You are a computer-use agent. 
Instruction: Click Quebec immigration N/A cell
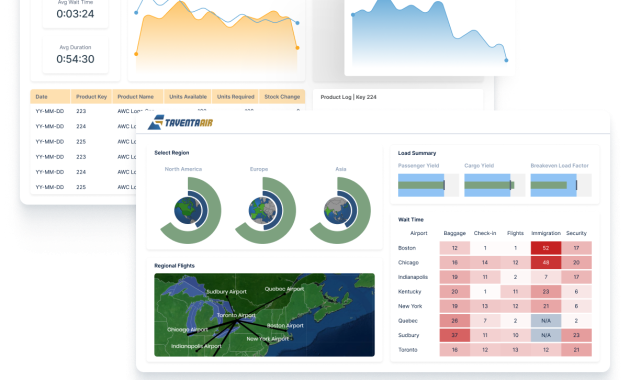pyautogui.click(x=546, y=321)
